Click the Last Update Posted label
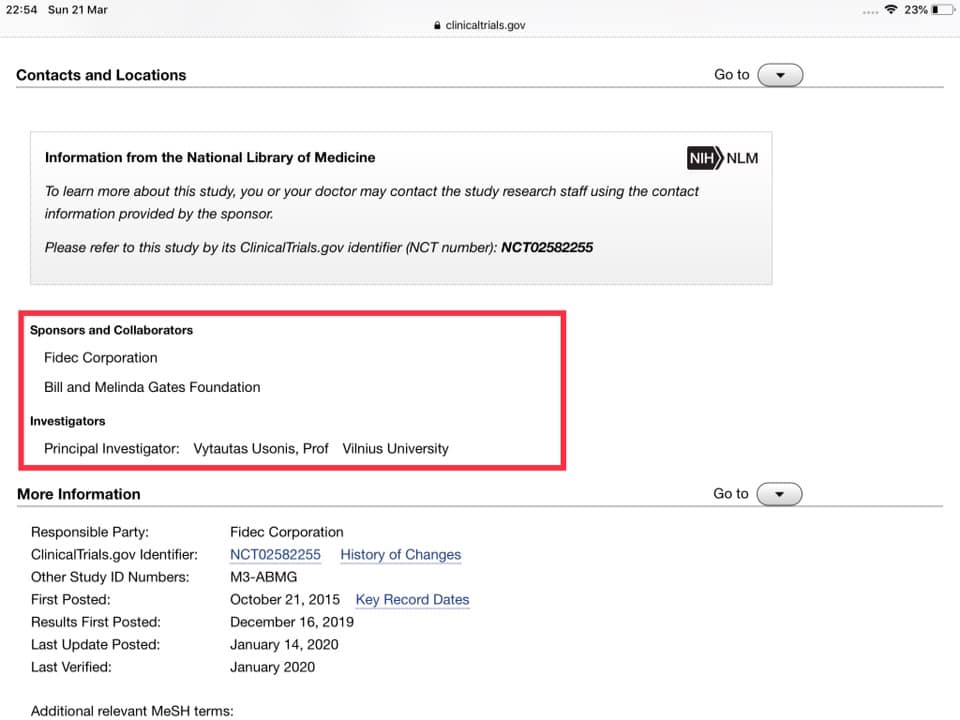 (x=96, y=645)
